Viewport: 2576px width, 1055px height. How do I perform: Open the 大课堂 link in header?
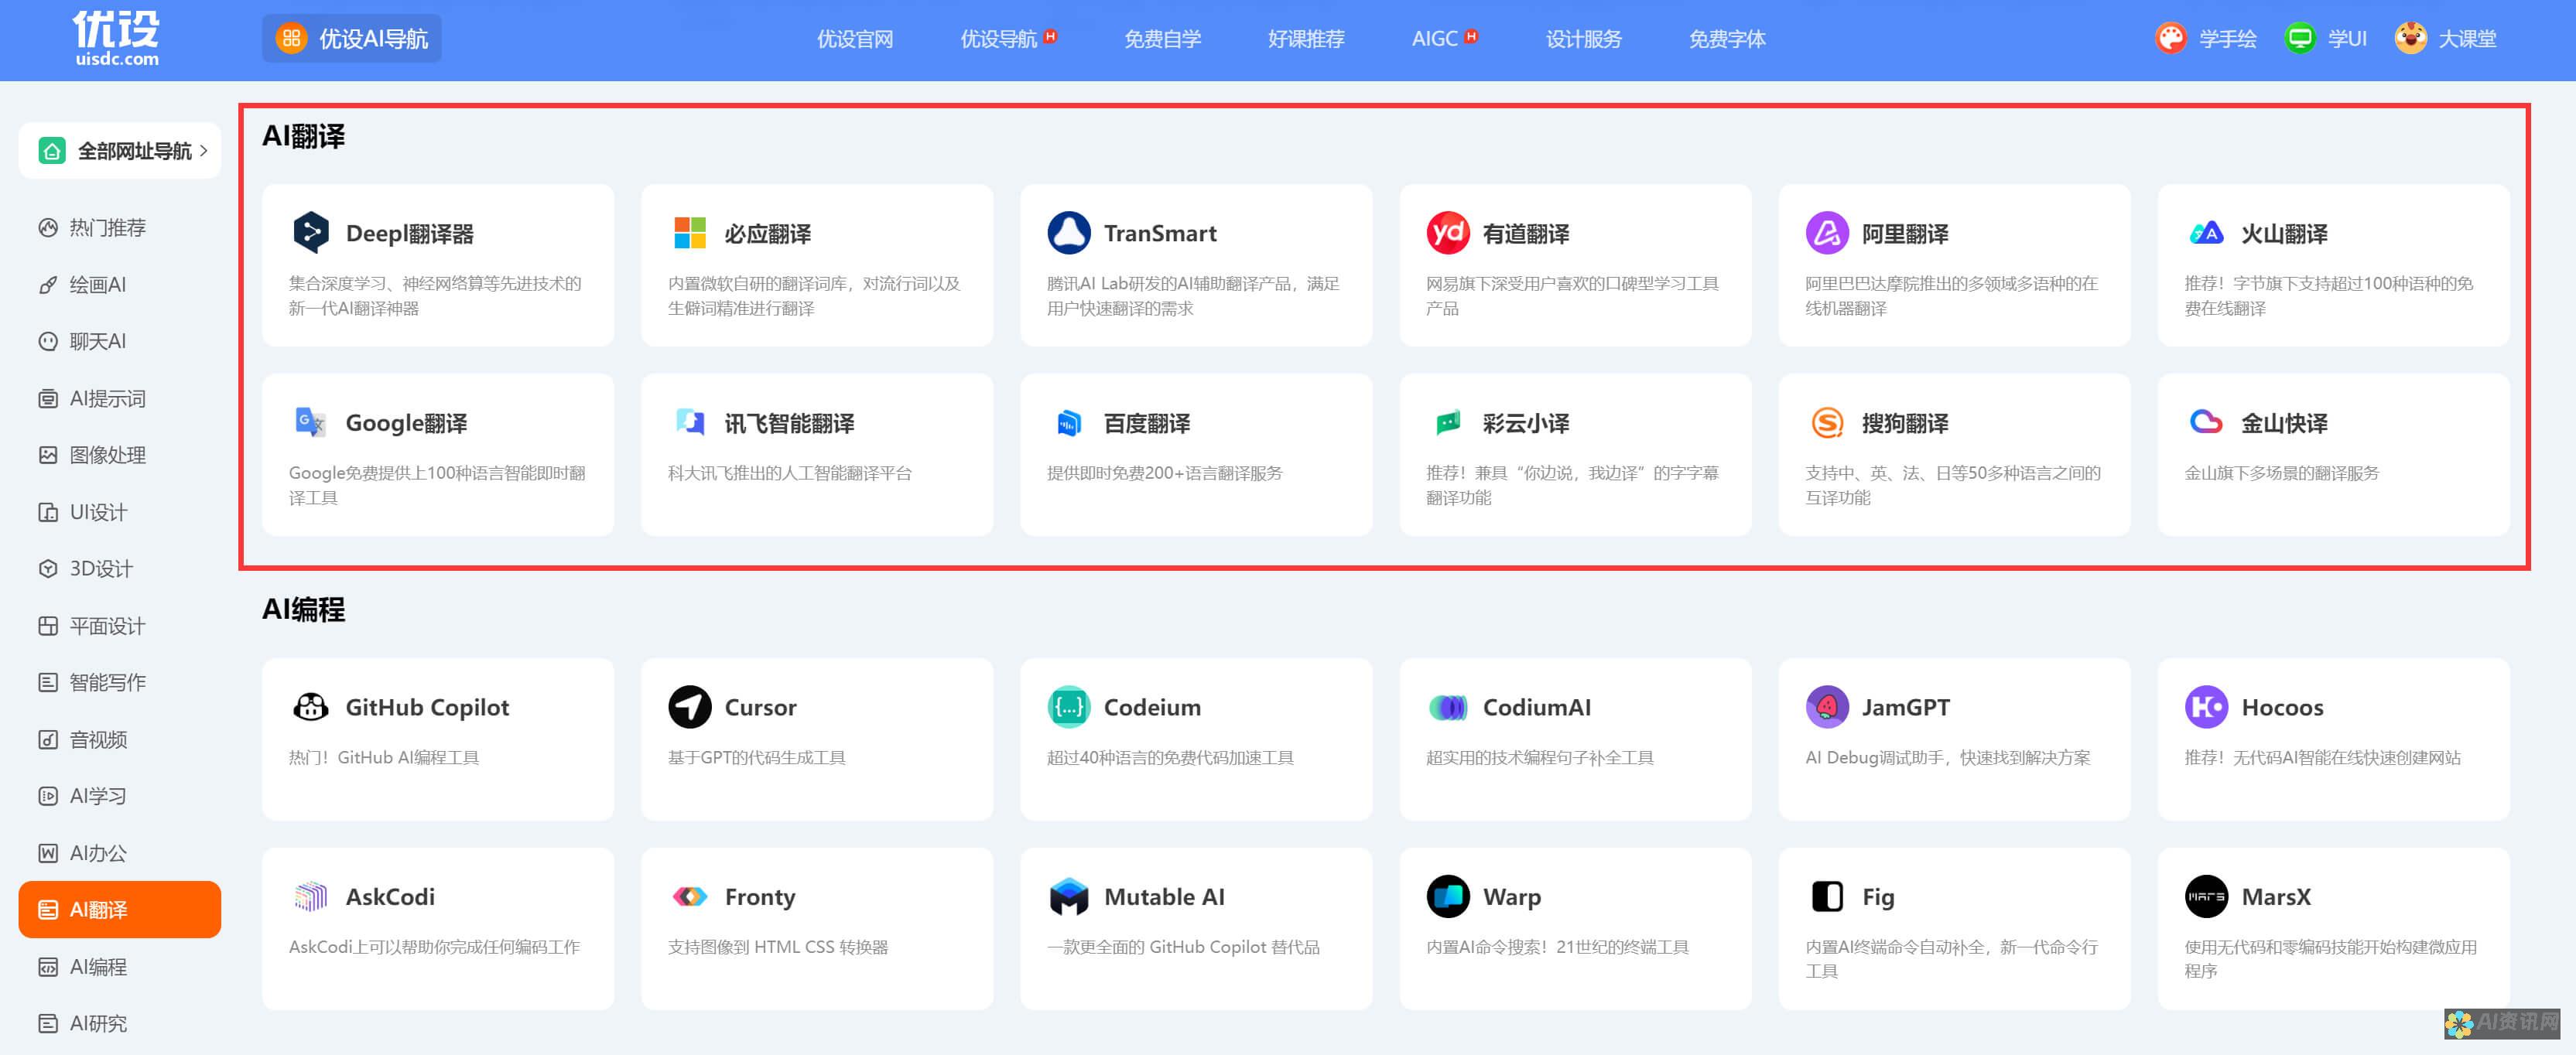tap(2445, 38)
